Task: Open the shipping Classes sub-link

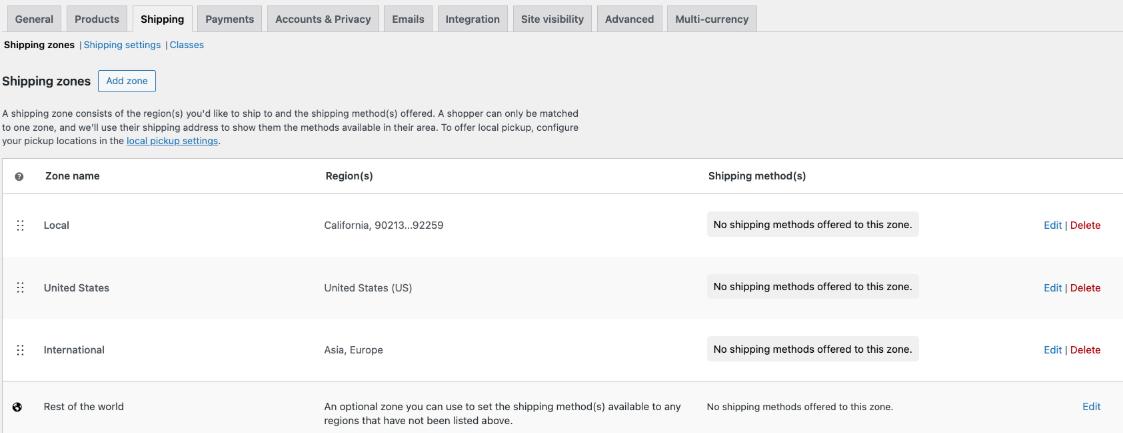Action: 187,45
